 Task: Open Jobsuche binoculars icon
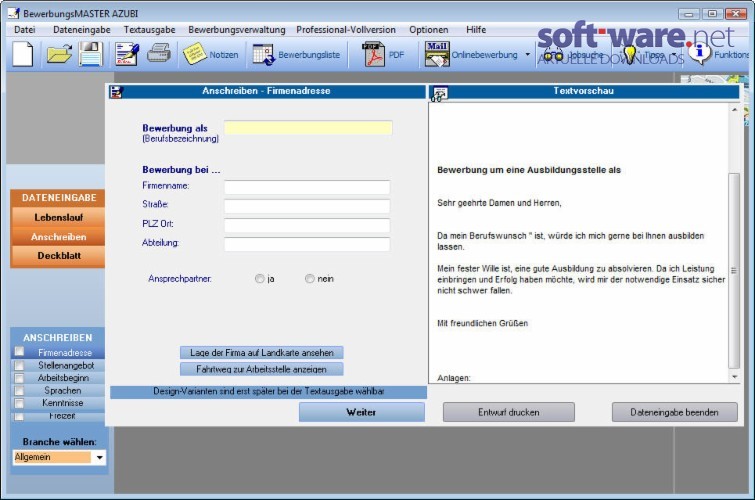[x=553, y=54]
